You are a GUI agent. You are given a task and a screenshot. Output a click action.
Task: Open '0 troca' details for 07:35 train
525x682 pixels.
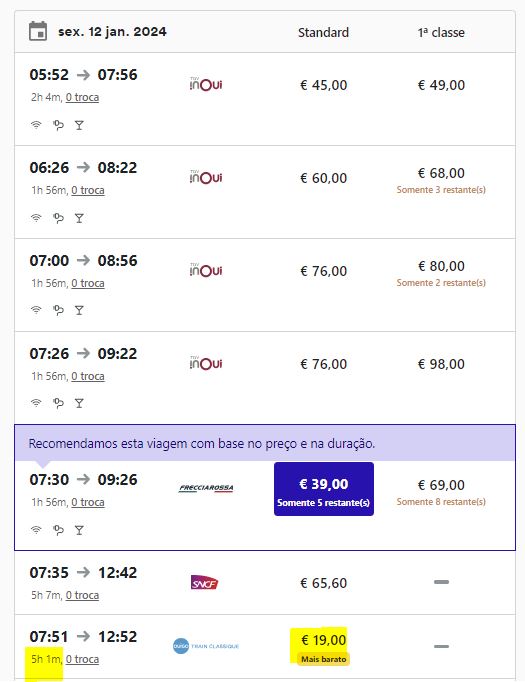pyautogui.click(x=82, y=595)
